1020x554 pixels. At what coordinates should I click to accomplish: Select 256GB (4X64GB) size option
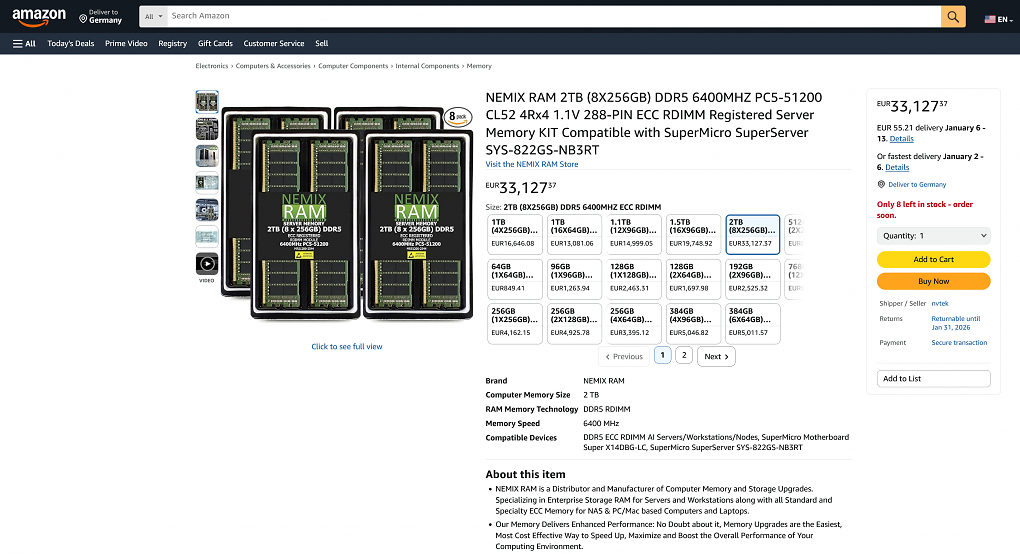[634, 323]
